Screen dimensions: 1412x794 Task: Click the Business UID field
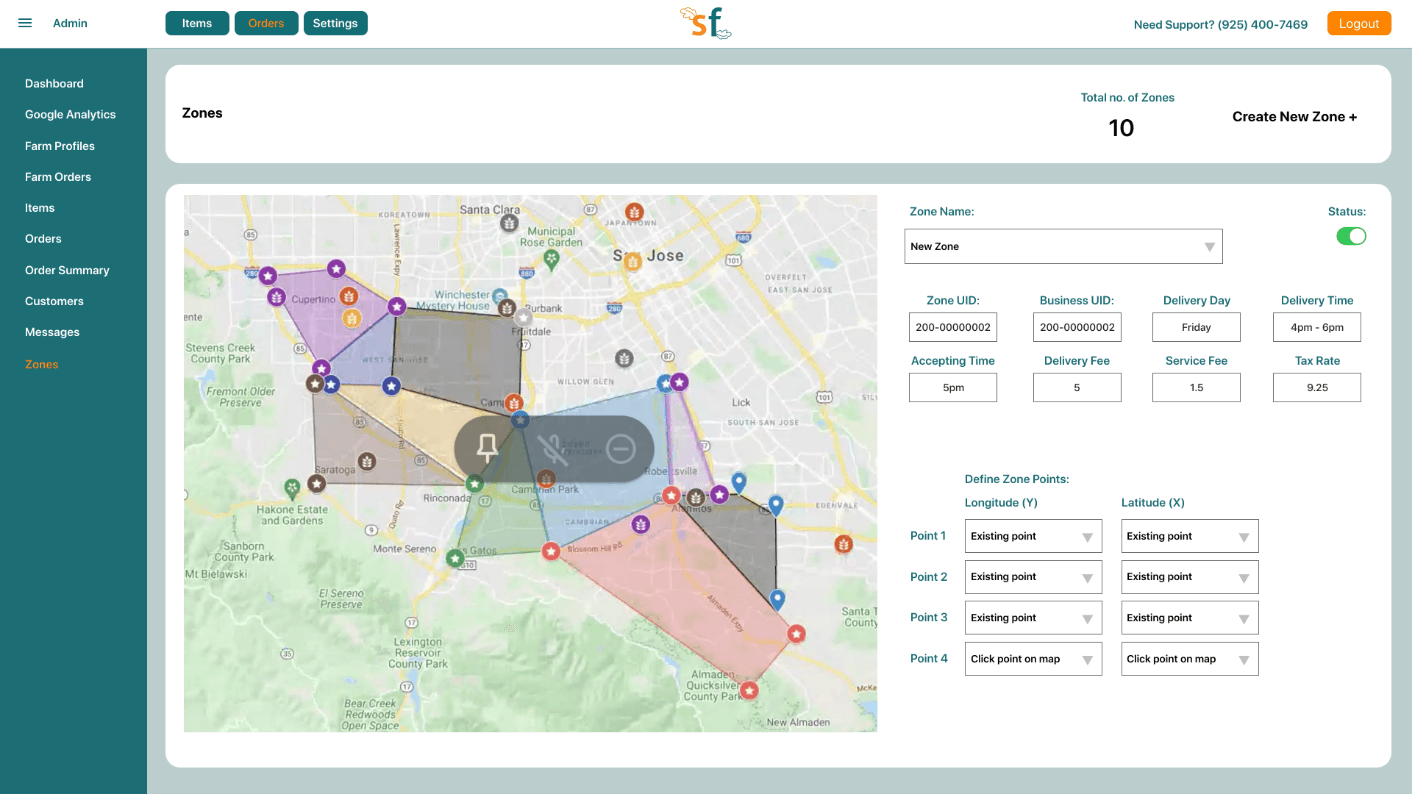tap(1077, 327)
